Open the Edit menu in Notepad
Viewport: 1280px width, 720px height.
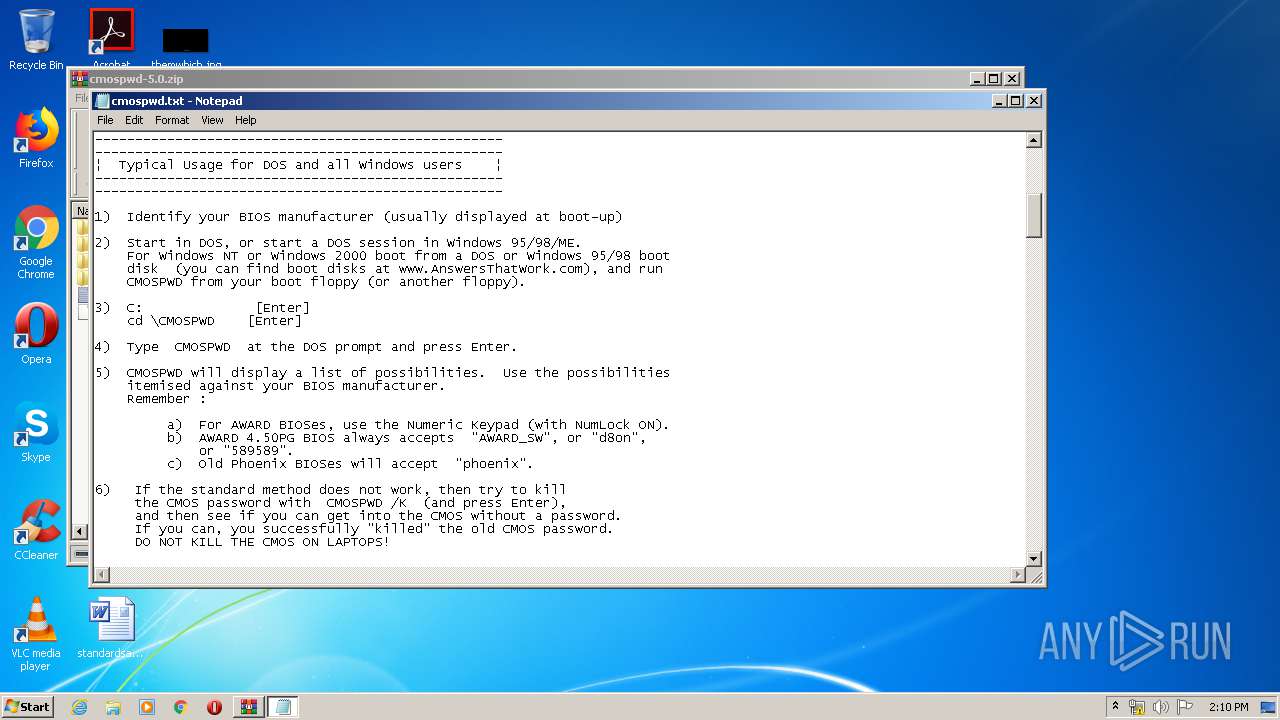tap(134, 120)
